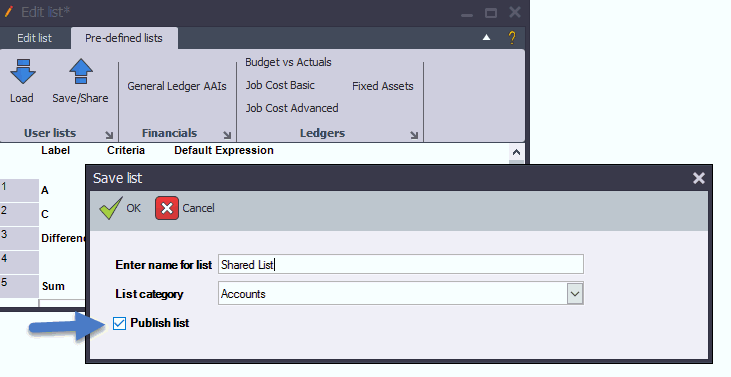The height and width of the screenshot is (377, 731).
Task: Click the Enter name for list field
Action: pyautogui.click(x=400, y=264)
